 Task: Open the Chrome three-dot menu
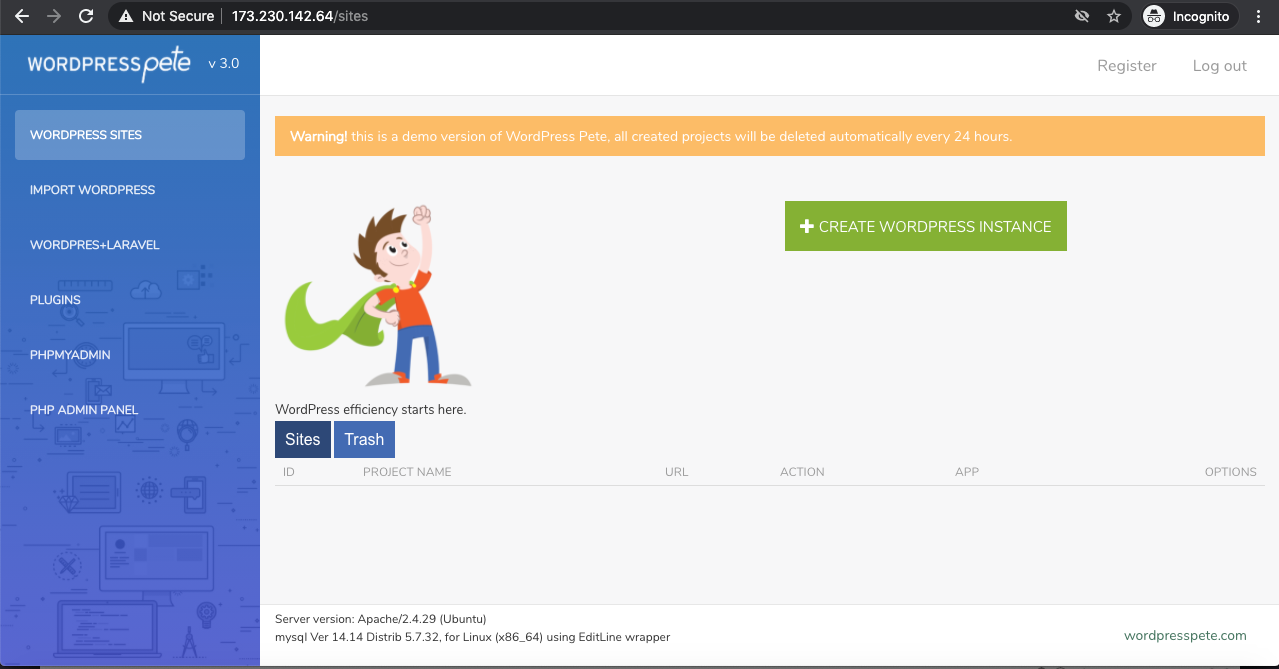click(x=1258, y=16)
